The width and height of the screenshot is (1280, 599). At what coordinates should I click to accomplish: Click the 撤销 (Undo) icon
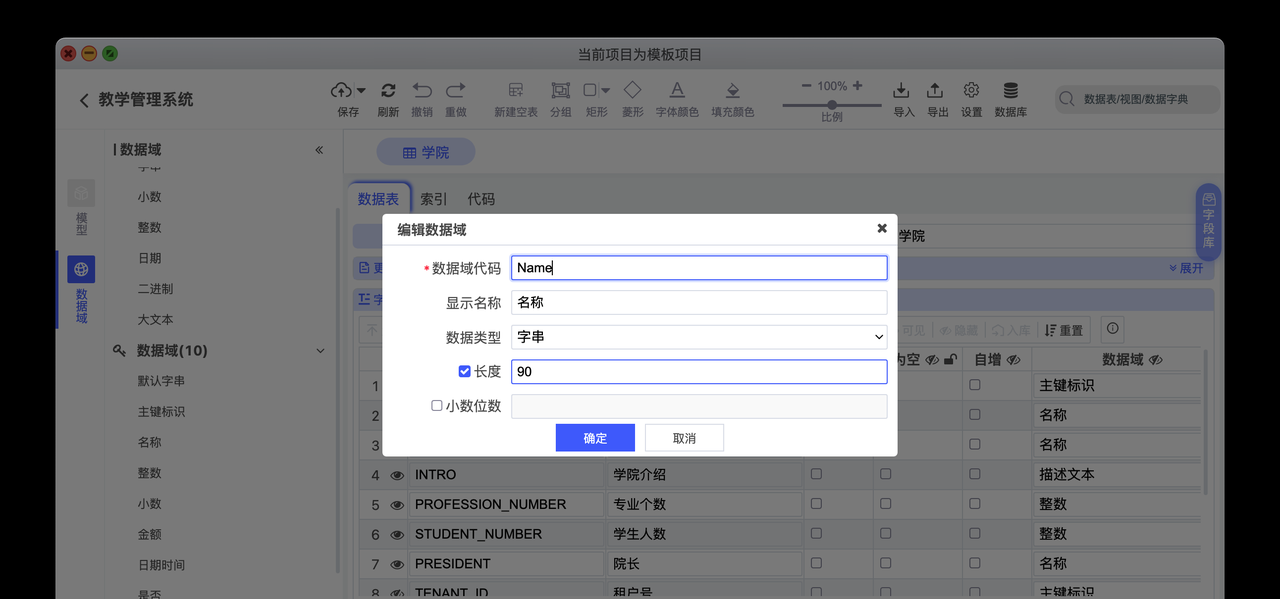[x=421, y=90]
